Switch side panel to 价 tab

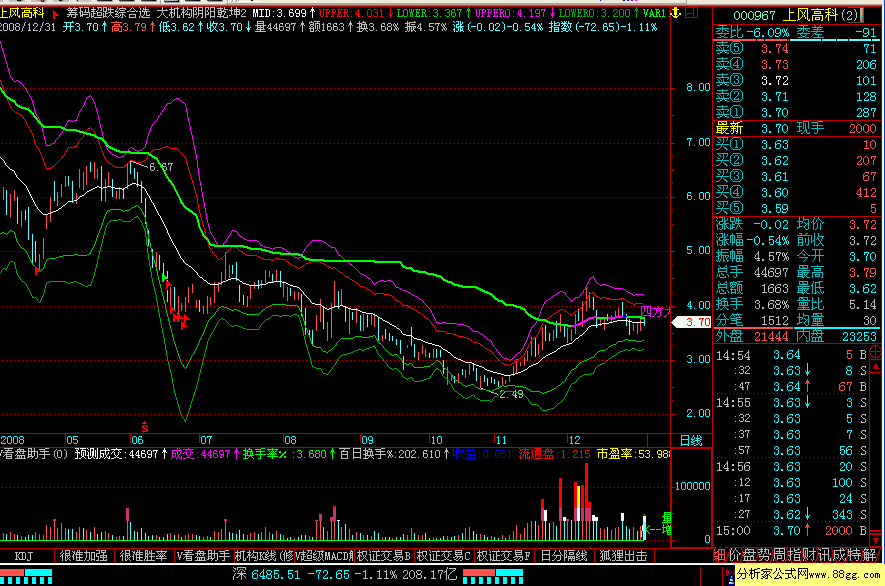[734, 555]
